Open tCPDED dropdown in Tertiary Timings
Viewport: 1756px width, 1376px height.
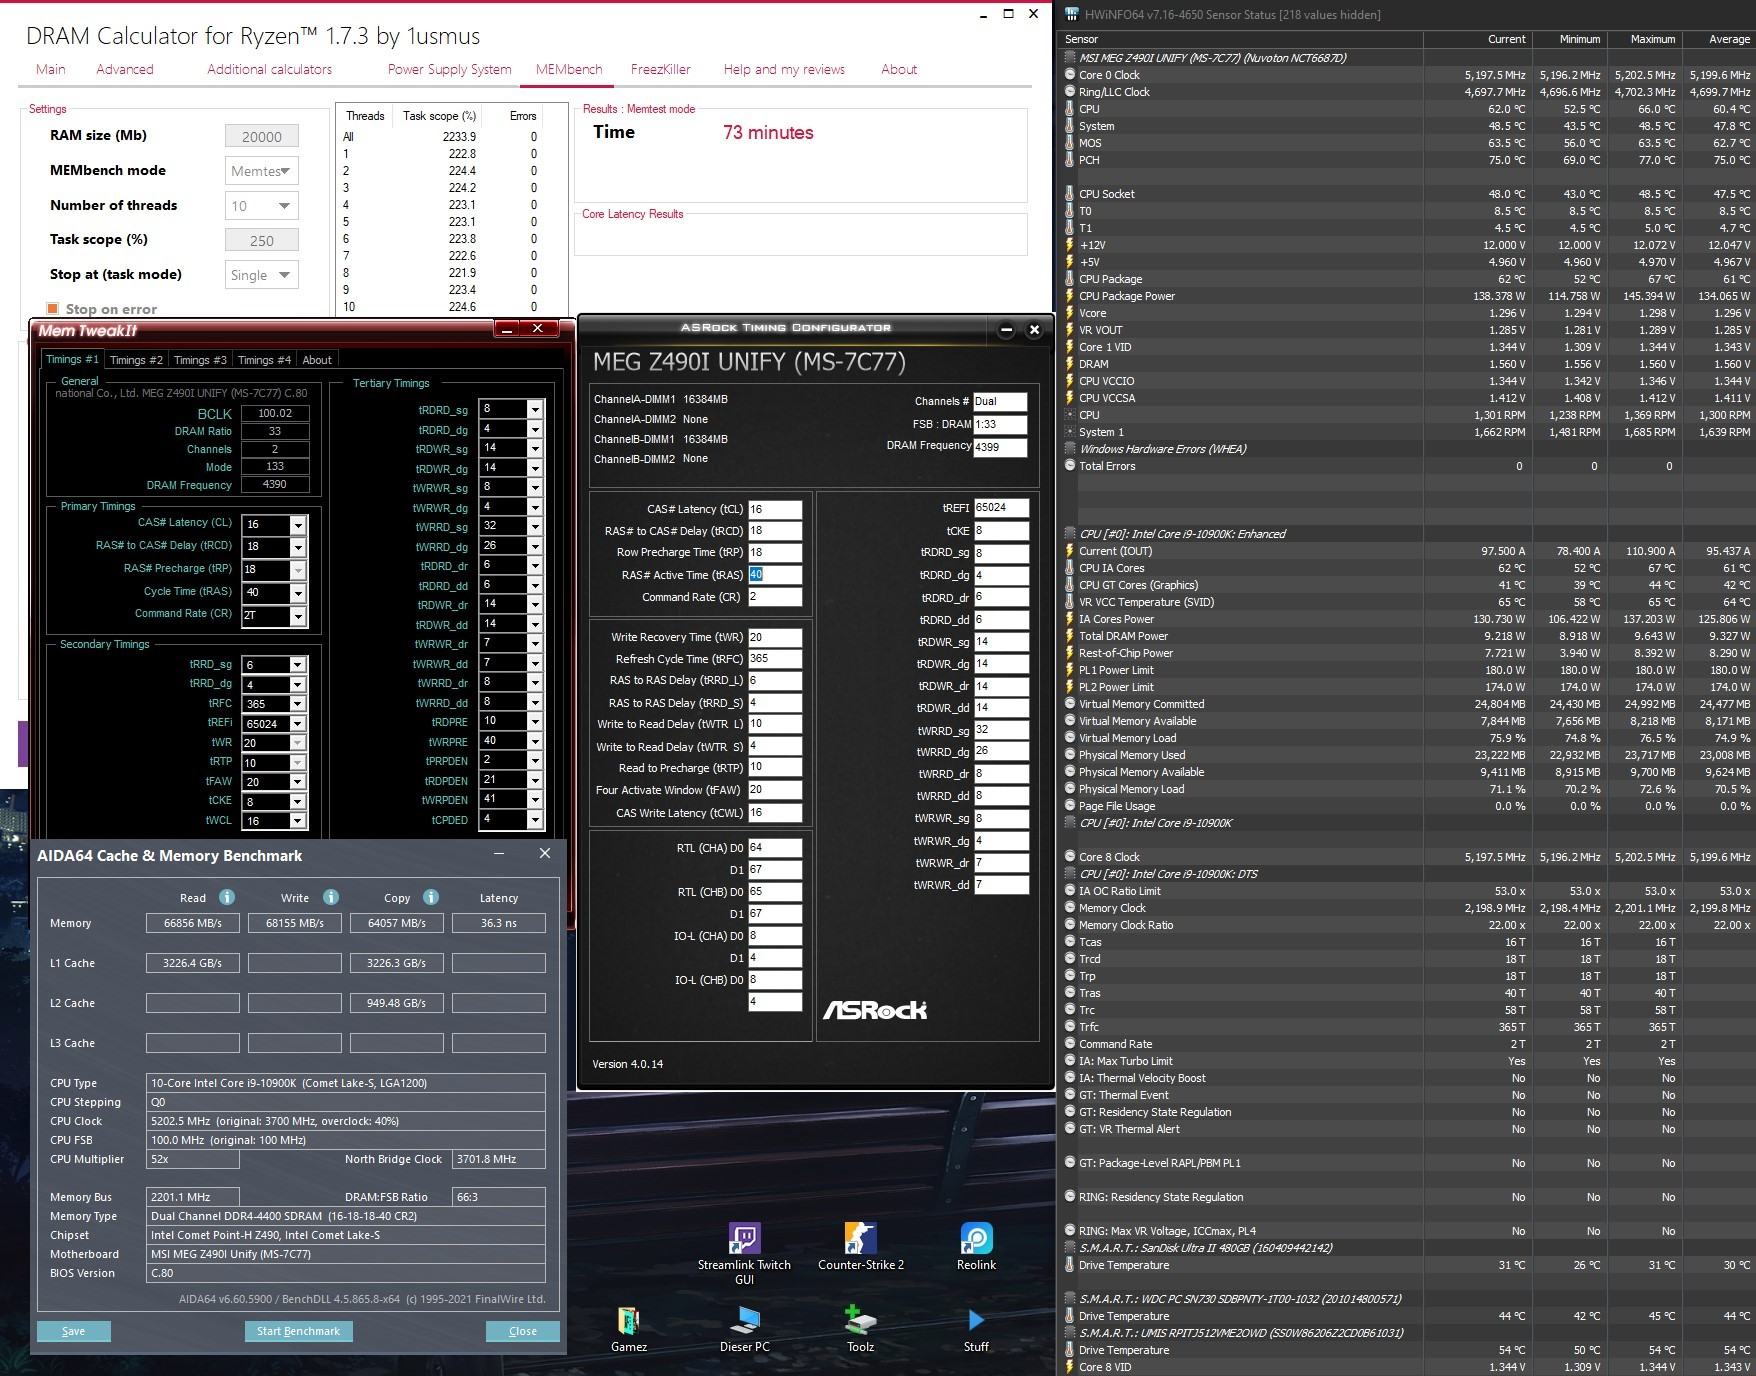point(534,820)
